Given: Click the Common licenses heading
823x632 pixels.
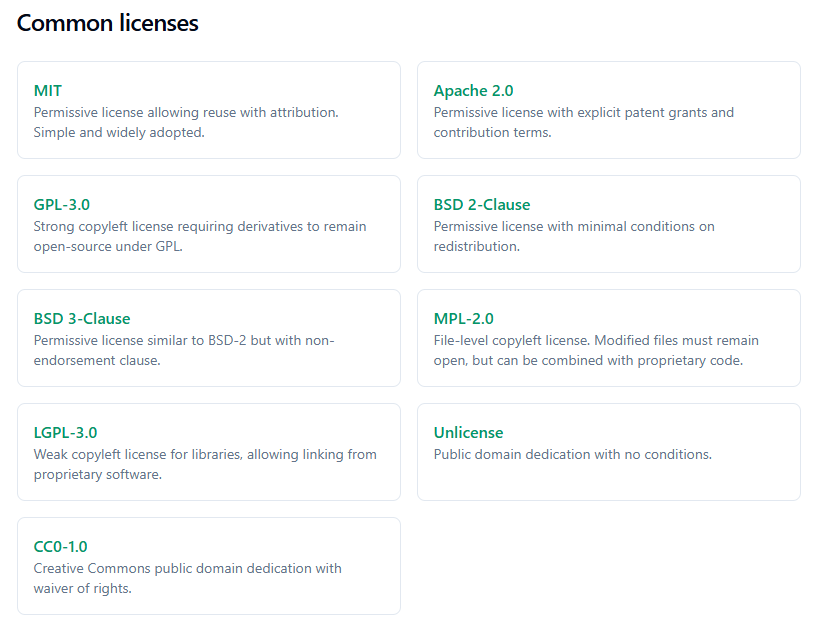Looking at the screenshot, I should (108, 23).
